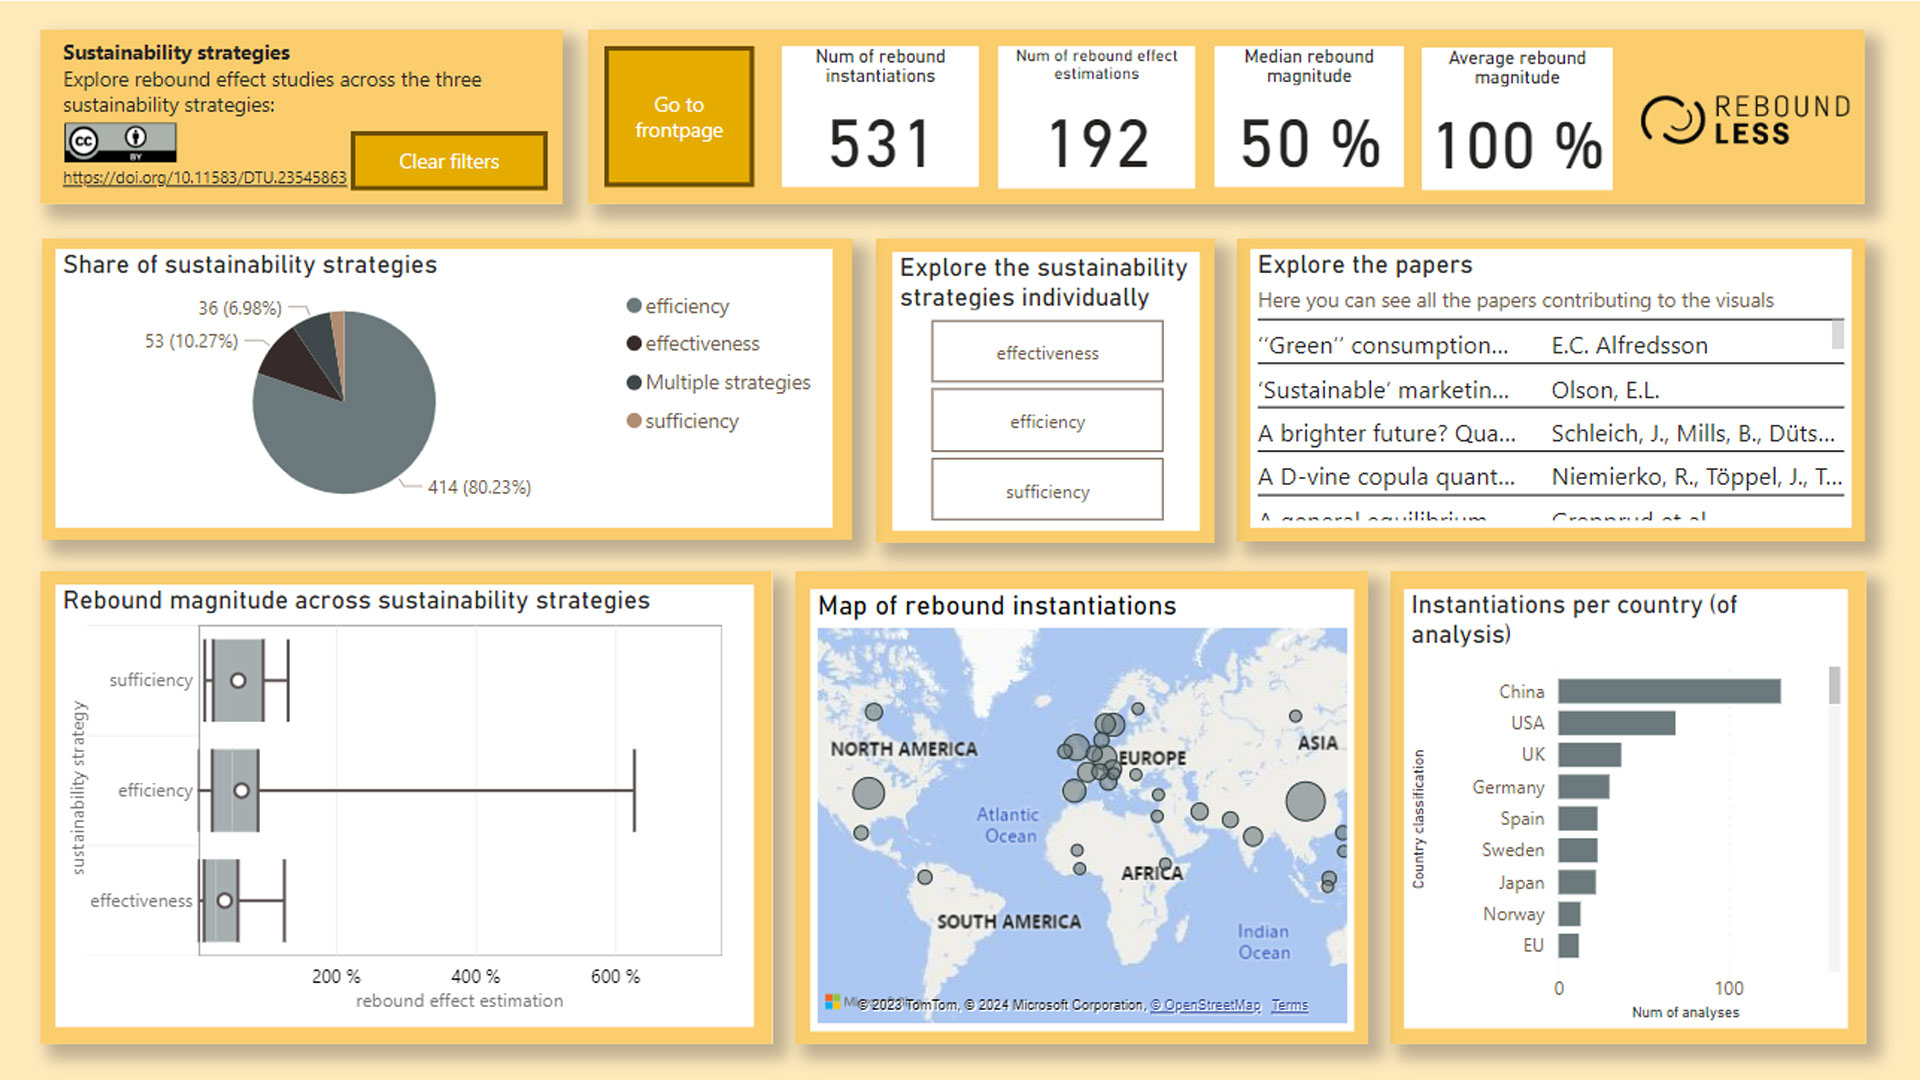
Task: Open the map Terms link
Action: [1289, 1005]
